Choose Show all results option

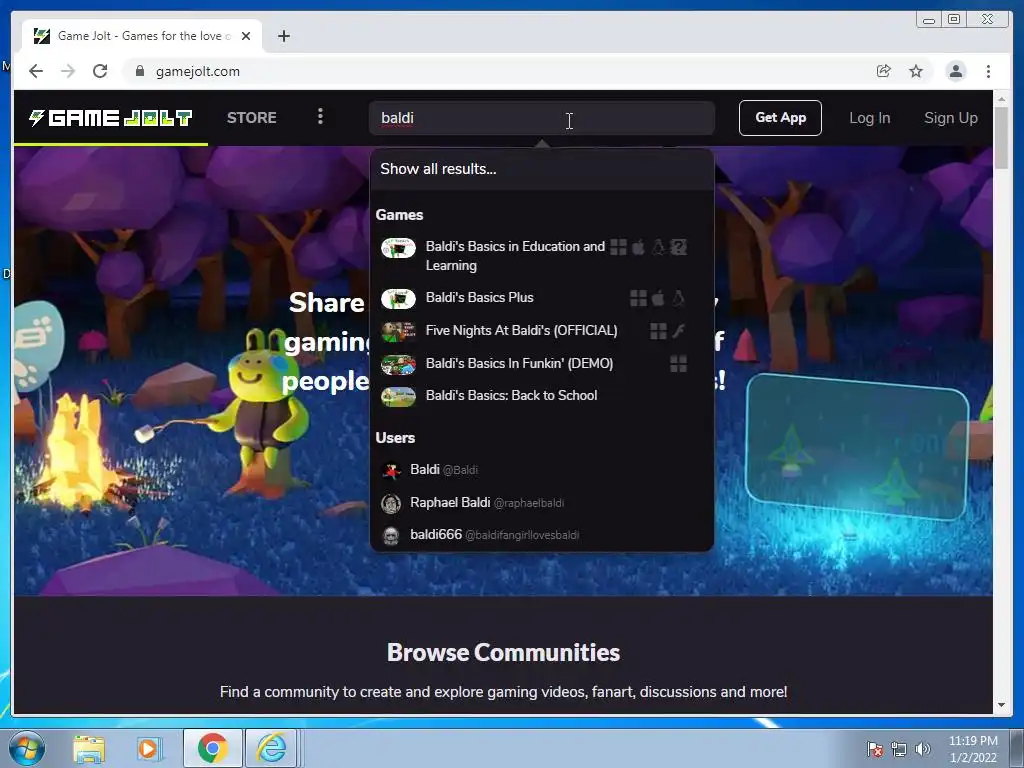coord(541,169)
